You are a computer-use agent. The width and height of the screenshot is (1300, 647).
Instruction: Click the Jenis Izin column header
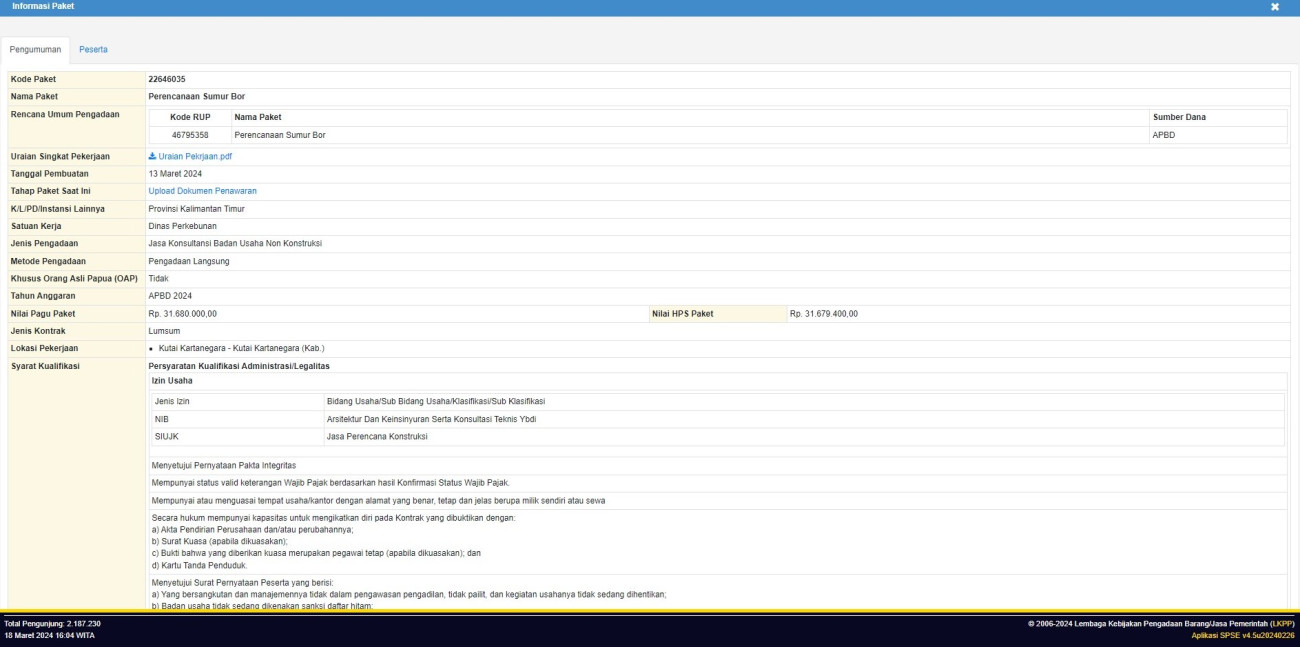(x=172, y=401)
